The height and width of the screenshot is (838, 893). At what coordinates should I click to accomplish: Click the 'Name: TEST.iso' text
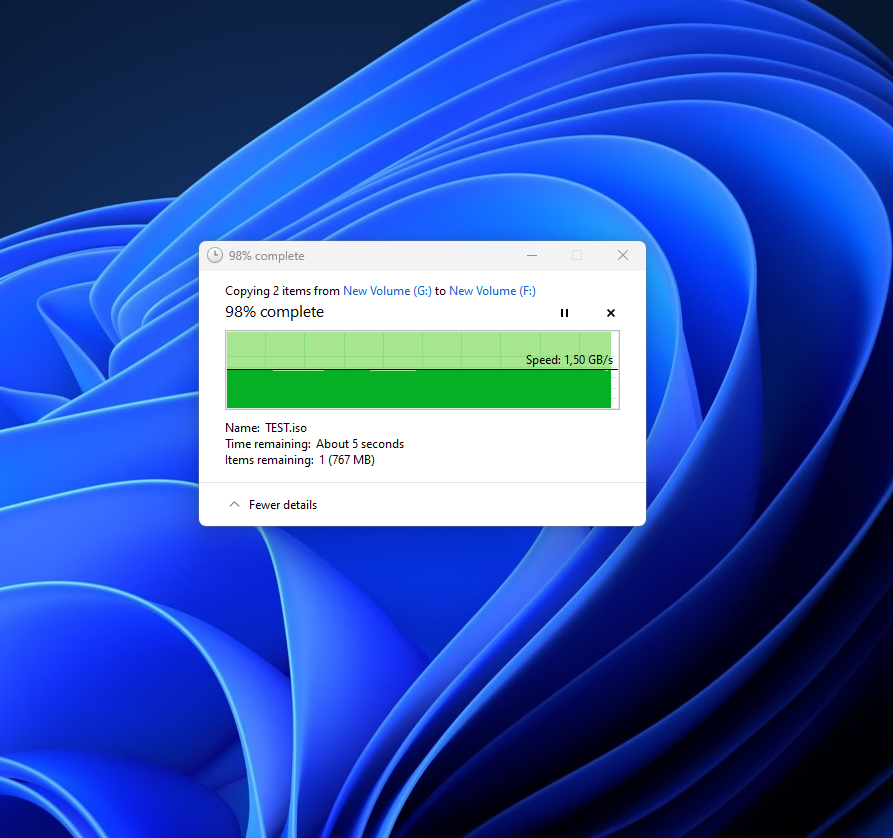click(266, 428)
